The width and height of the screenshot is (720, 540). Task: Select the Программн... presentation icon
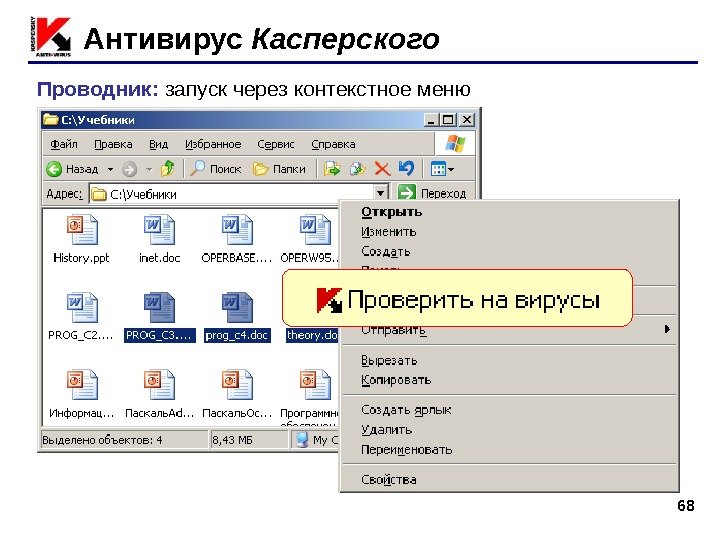tap(315, 384)
